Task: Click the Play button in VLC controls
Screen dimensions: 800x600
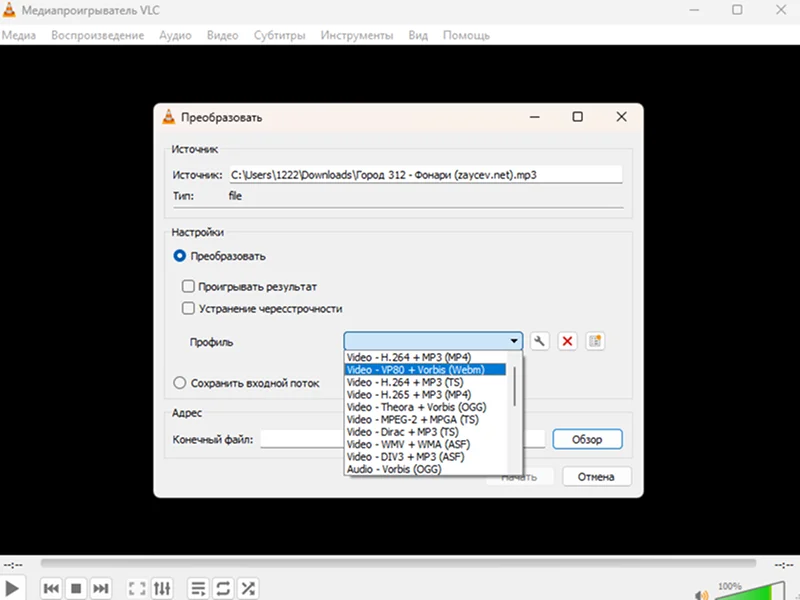Action: 12,588
